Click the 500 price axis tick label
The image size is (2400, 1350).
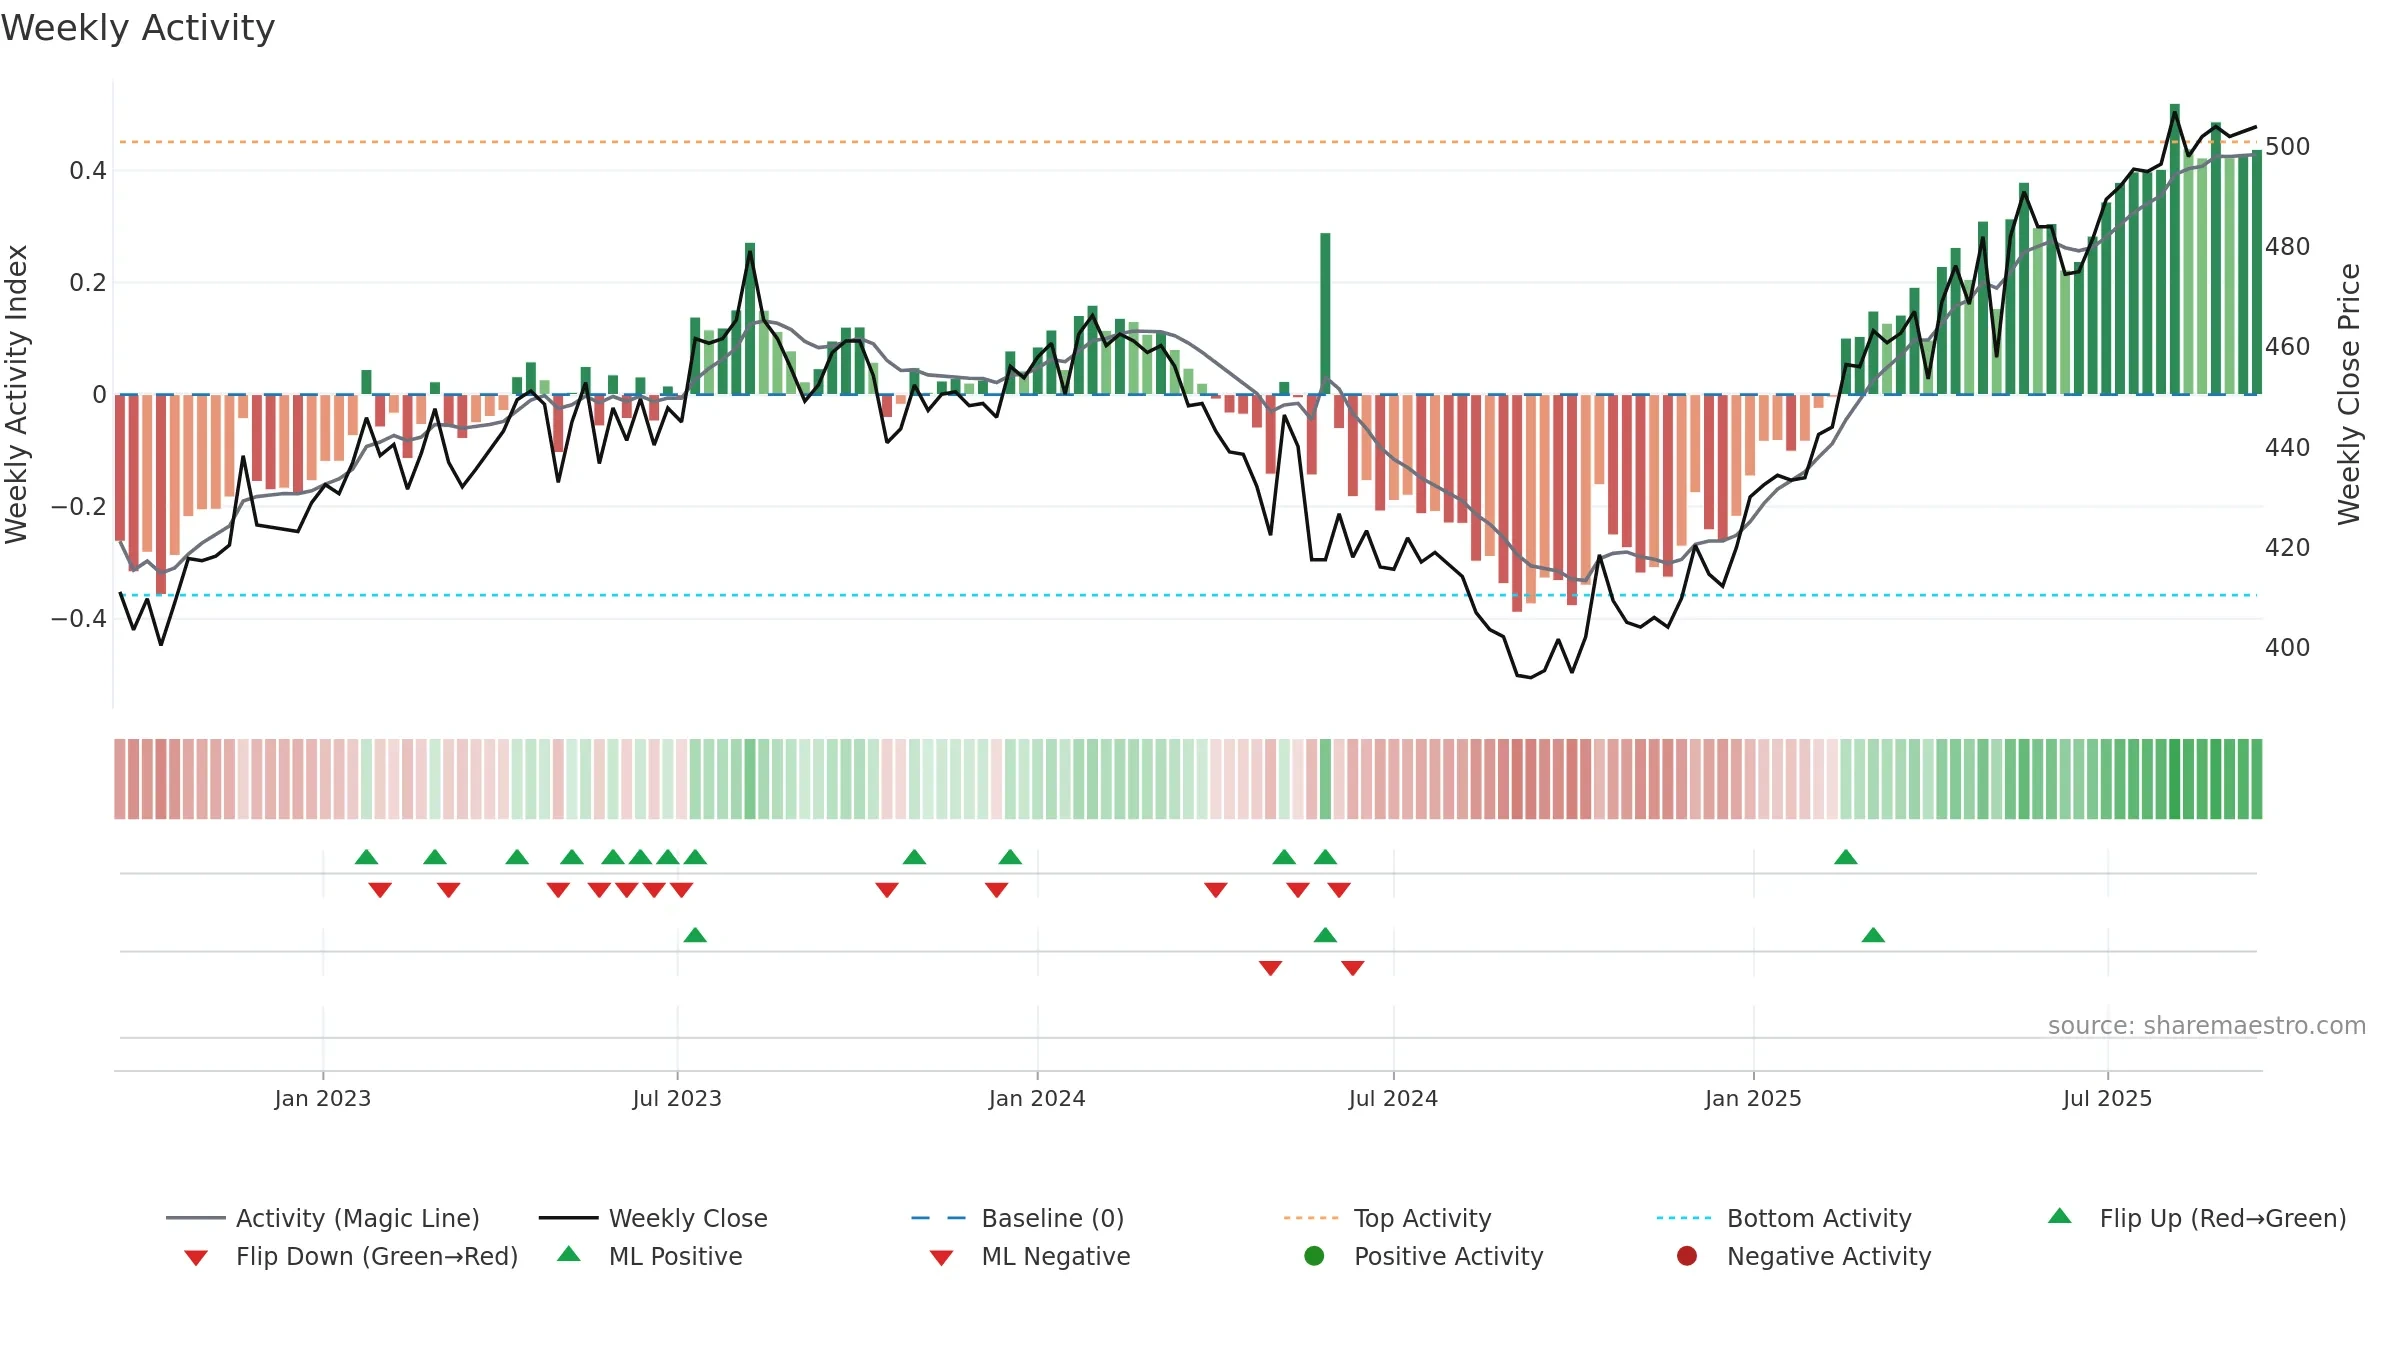pos(2287,146)
